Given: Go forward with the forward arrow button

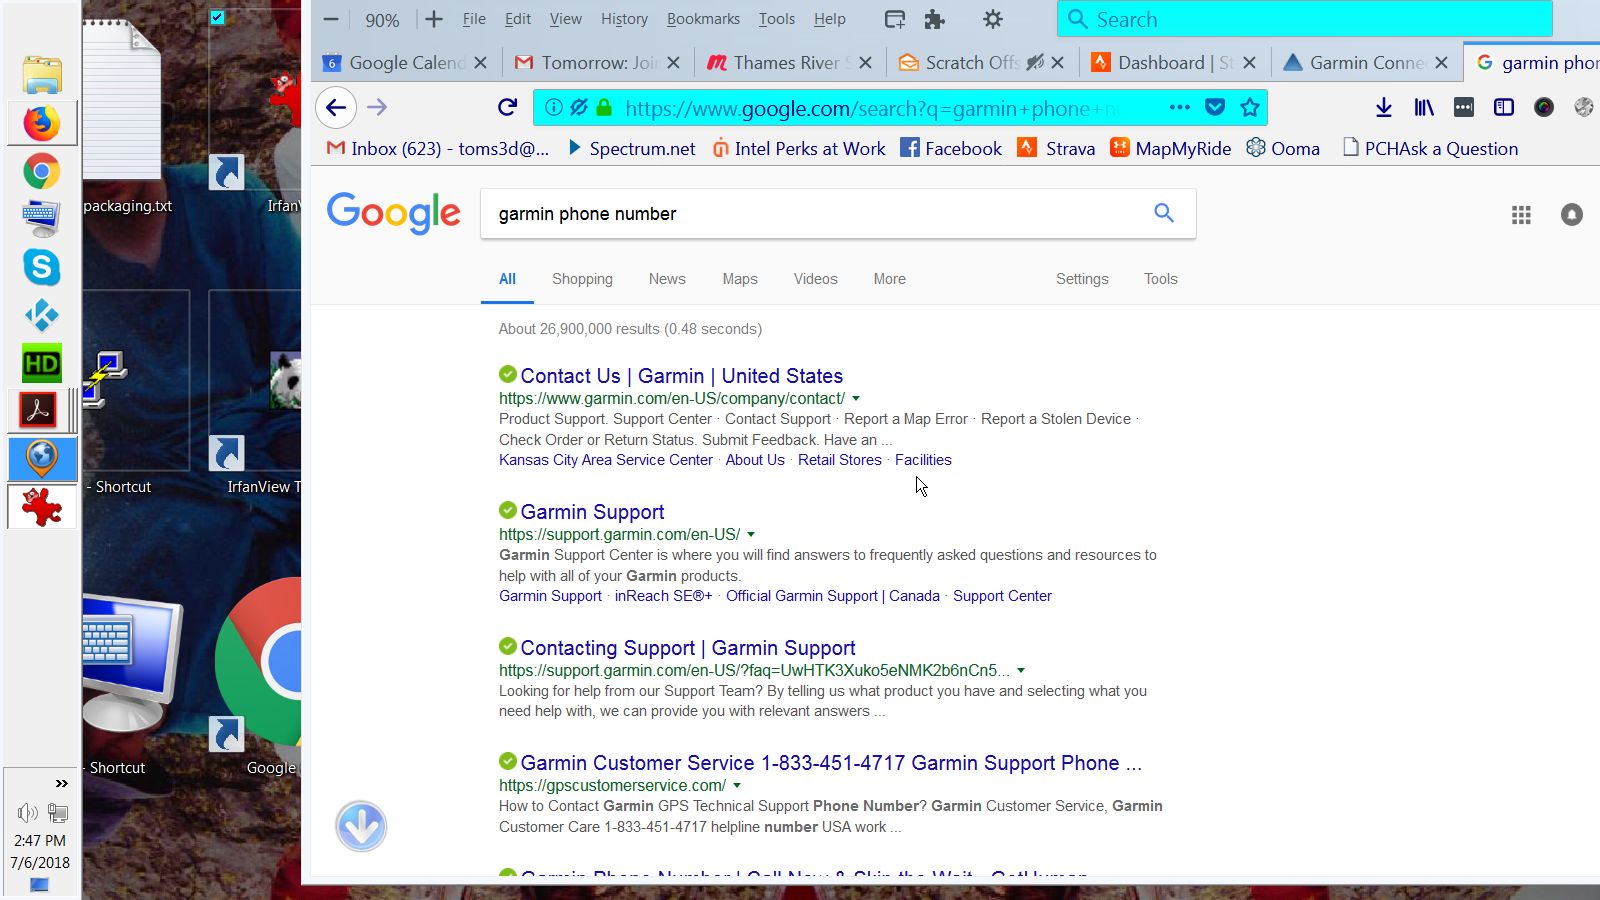Looking at the screenshot, I should 377,107.
